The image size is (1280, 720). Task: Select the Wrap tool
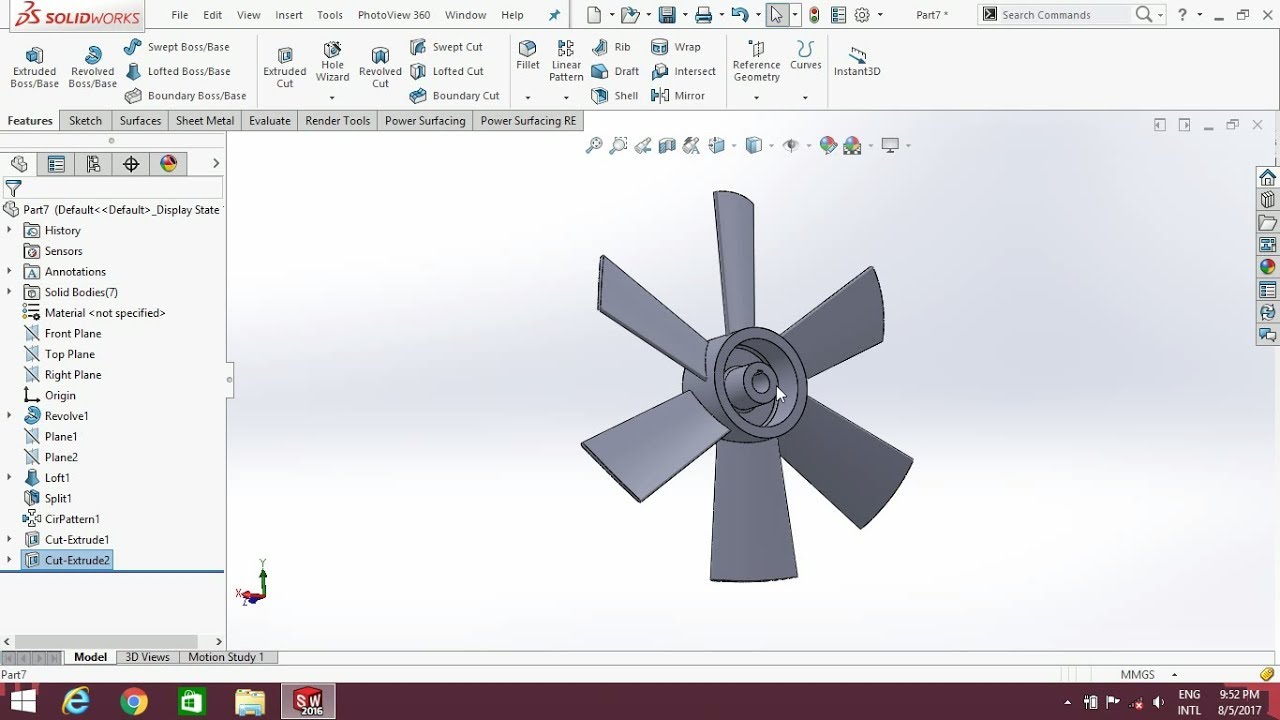[x=676, y=47]
